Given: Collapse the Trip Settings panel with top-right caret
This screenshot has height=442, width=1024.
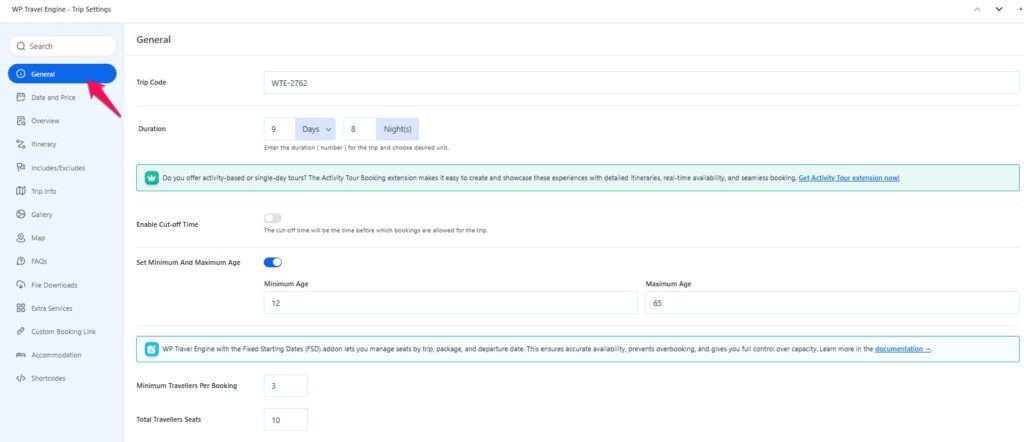Looking at the screenshot, I should tap(1016, 9).
